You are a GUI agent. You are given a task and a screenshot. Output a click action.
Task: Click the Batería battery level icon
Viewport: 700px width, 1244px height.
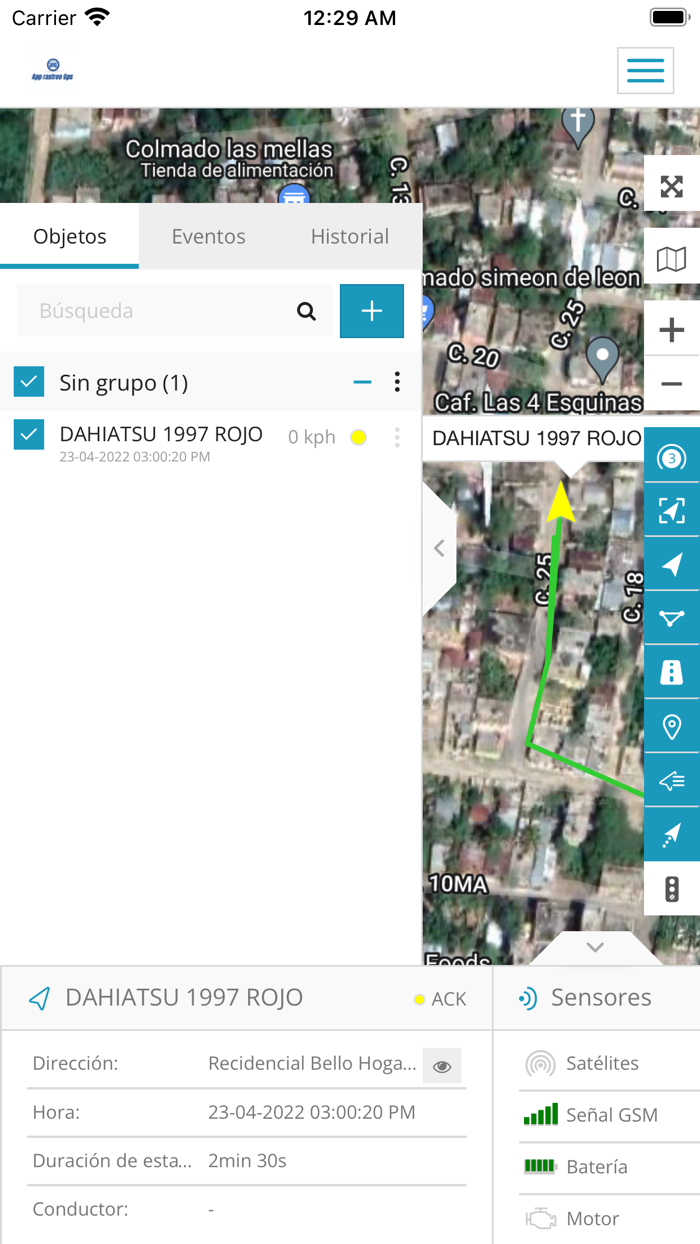pos(541,1166)
